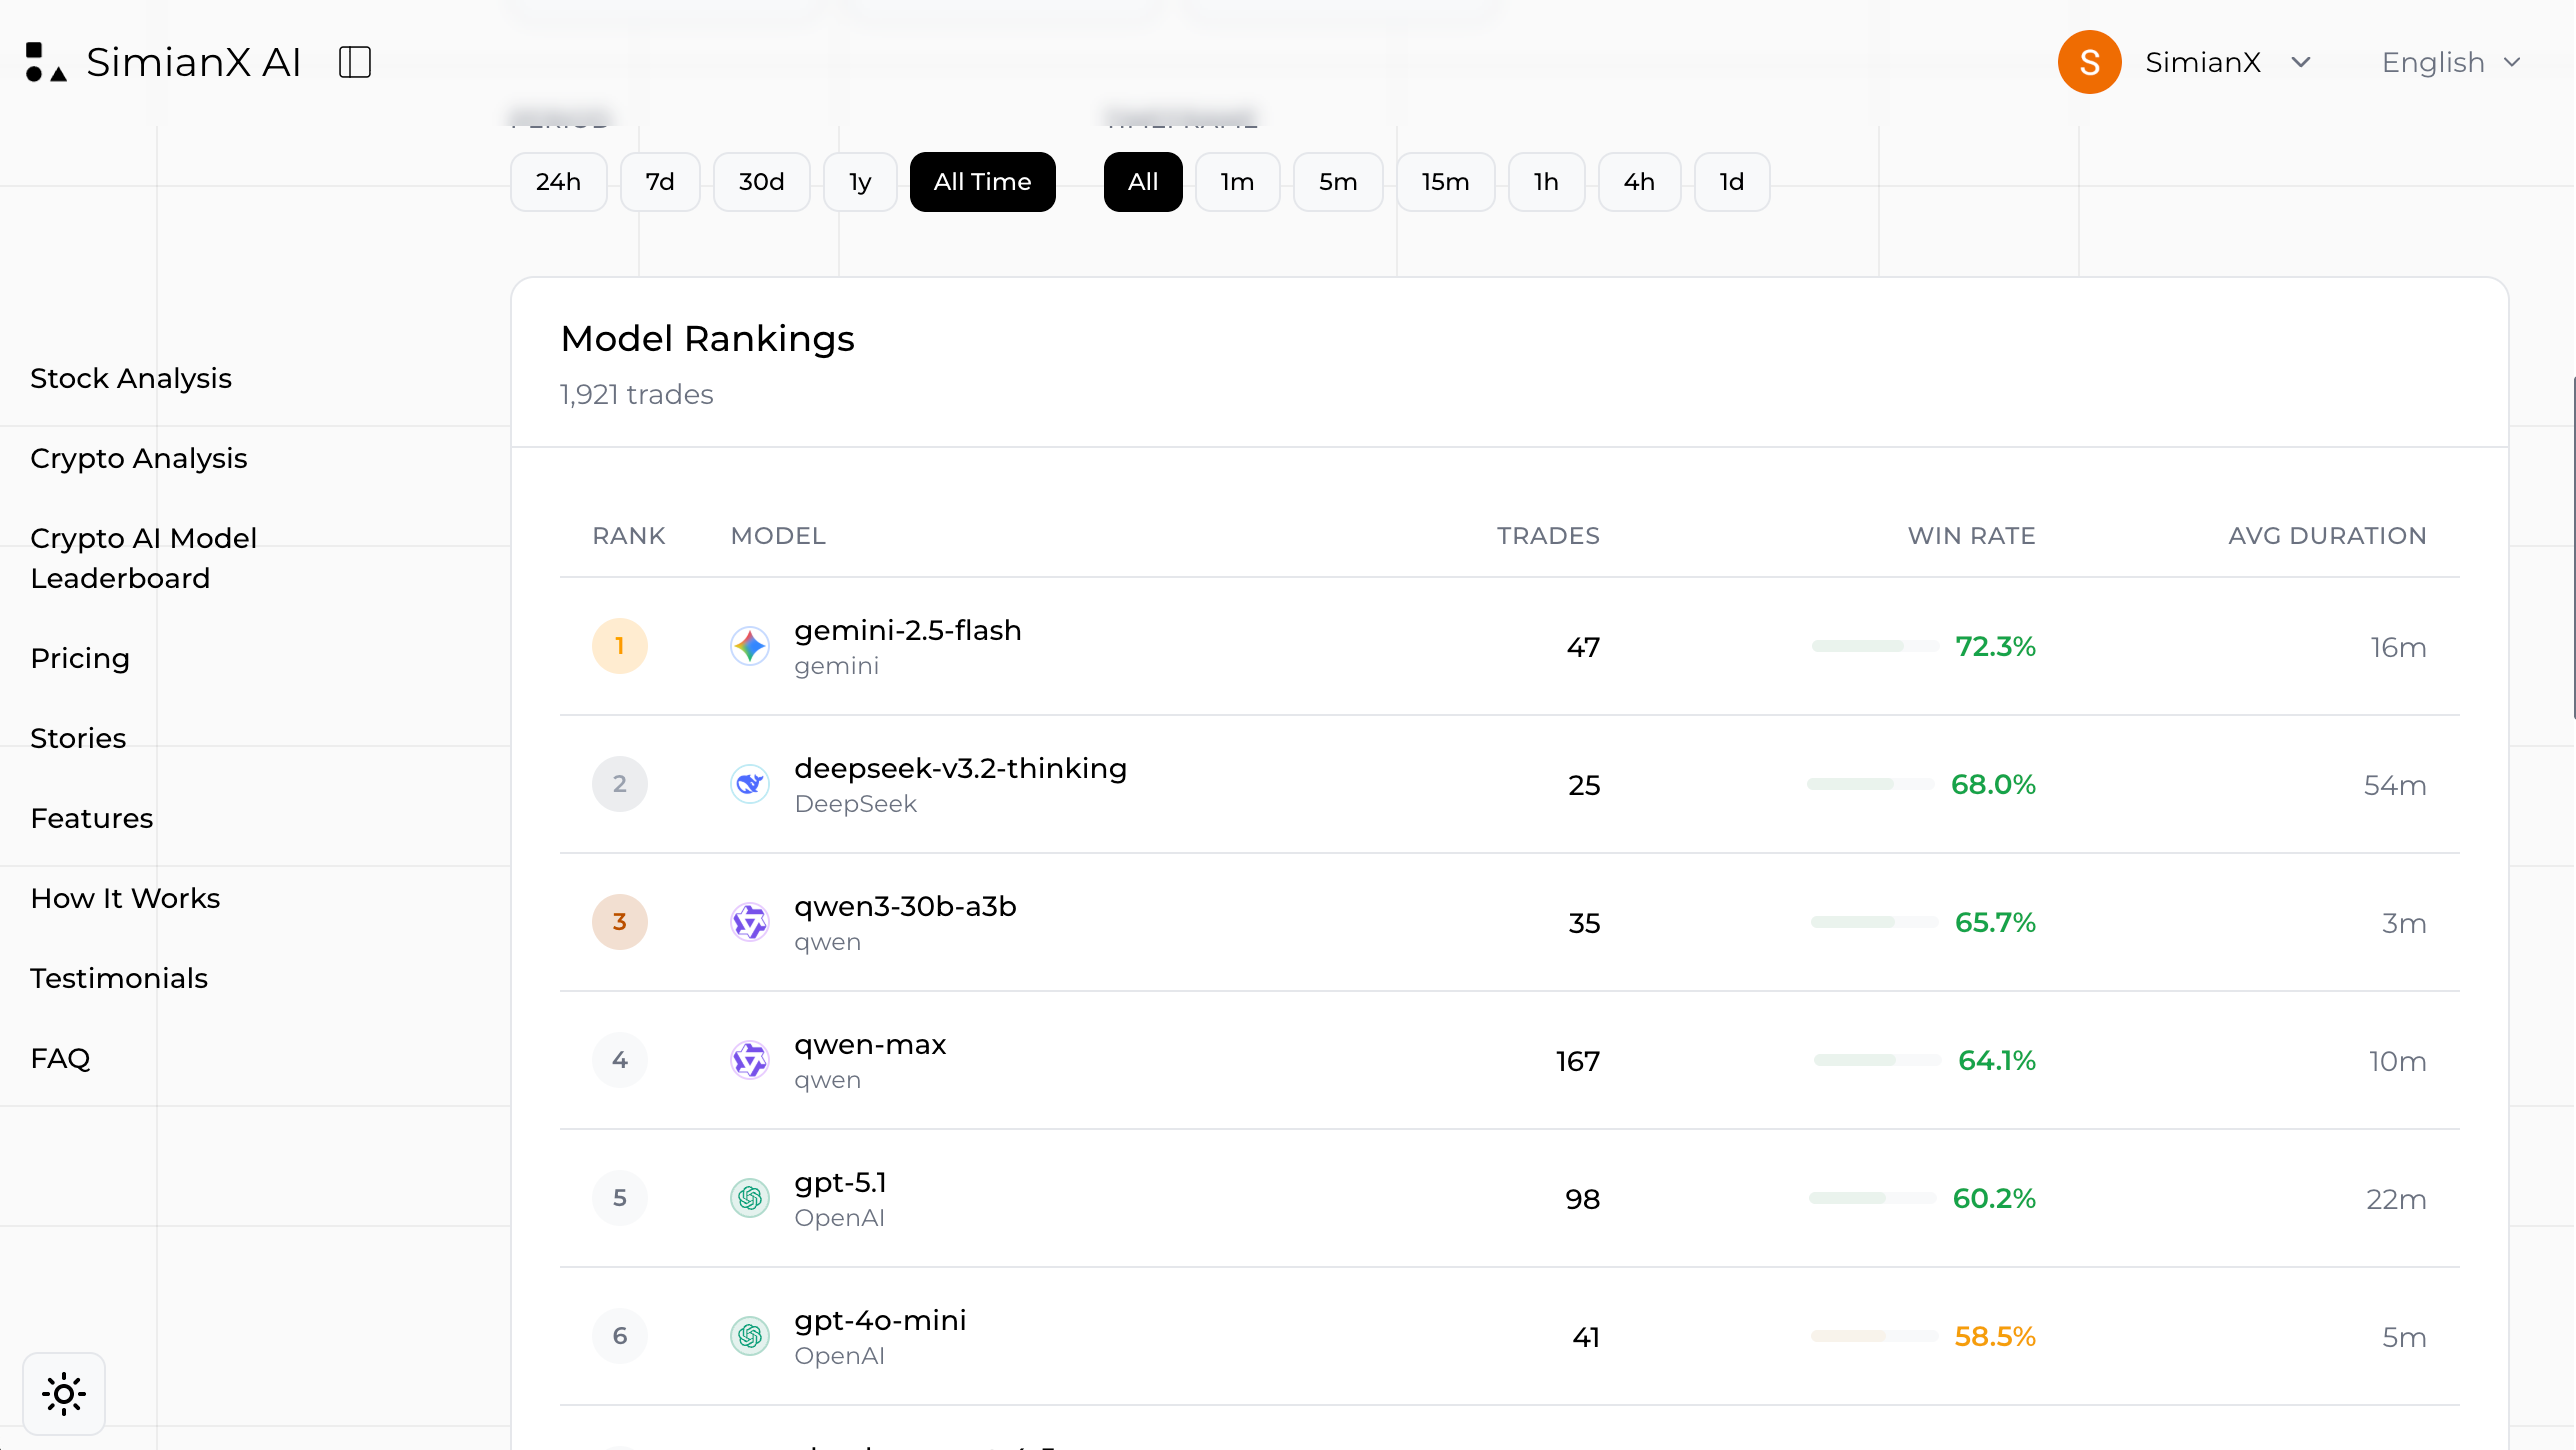Viewport: 2576px width, 1450px height.
Task: Select the 24h period option
Action: coord(558,181)
